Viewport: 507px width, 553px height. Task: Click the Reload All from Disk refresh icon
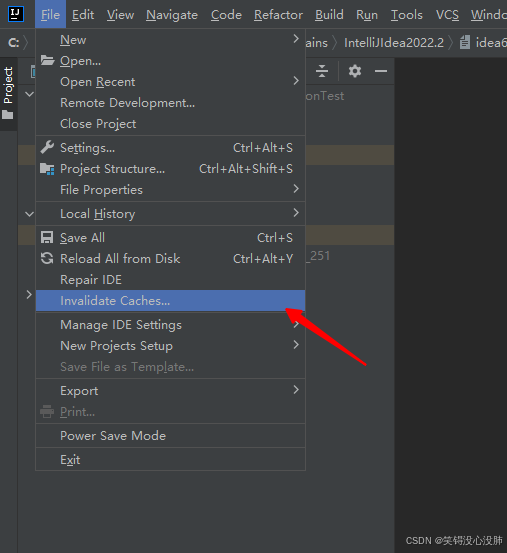coord(47,259)
